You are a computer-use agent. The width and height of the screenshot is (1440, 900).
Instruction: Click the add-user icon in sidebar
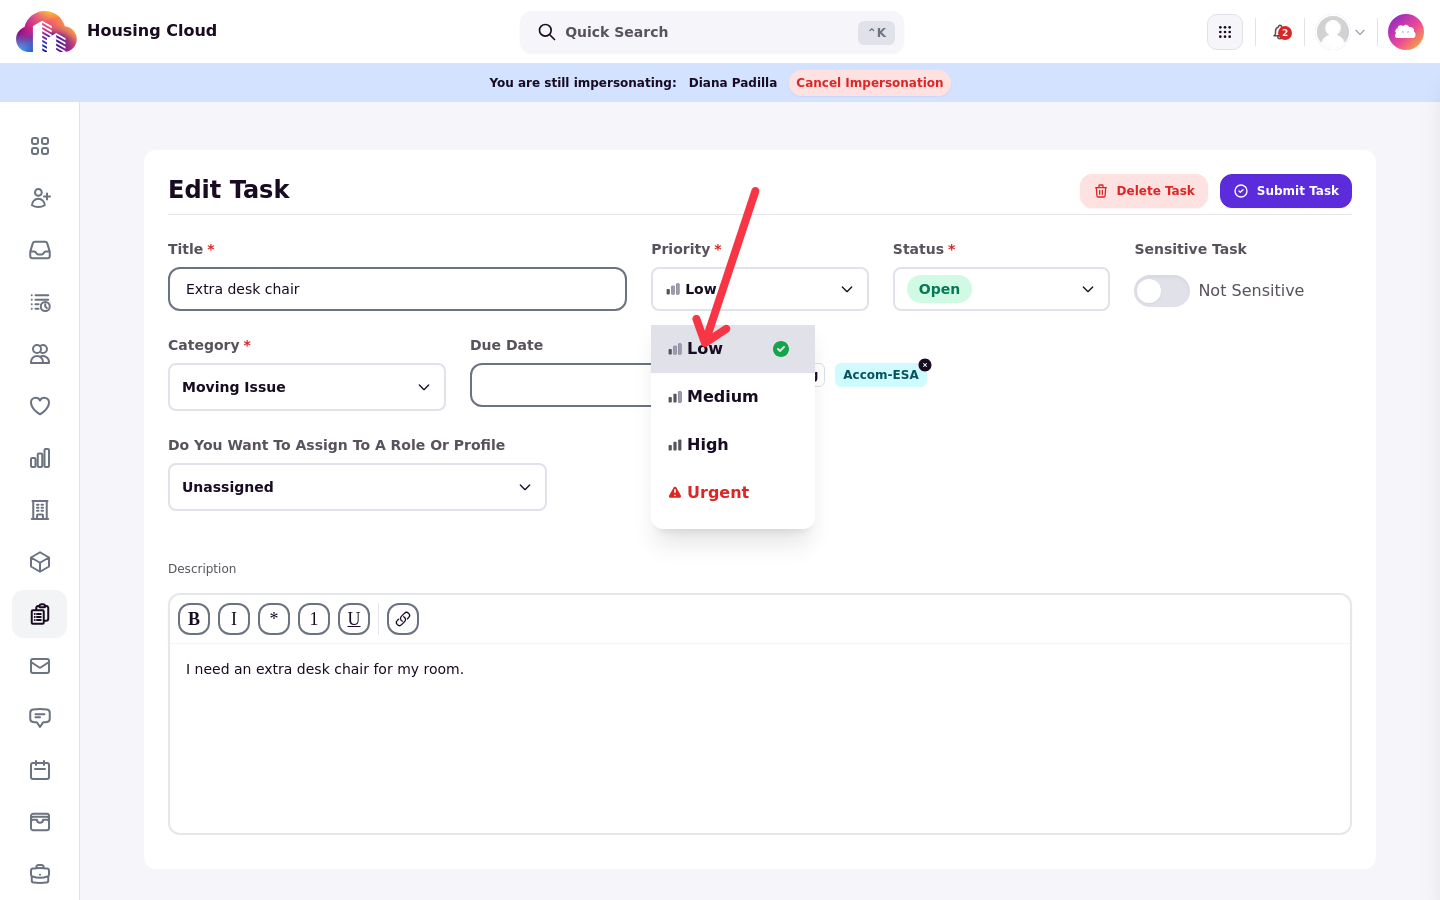40,198
